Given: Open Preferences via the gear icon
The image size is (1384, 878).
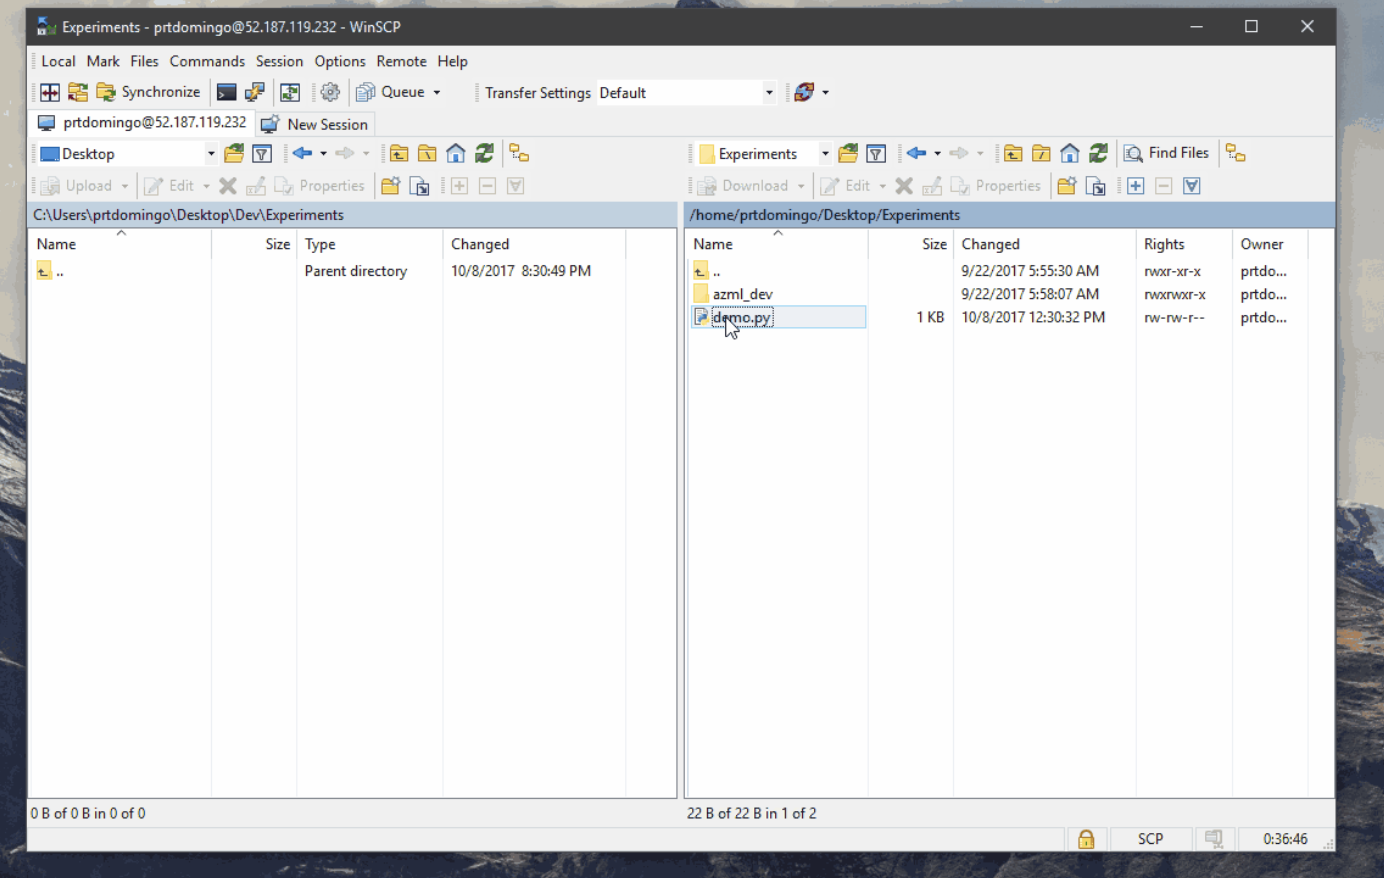Looking at the screenshot, I should 330,92.
